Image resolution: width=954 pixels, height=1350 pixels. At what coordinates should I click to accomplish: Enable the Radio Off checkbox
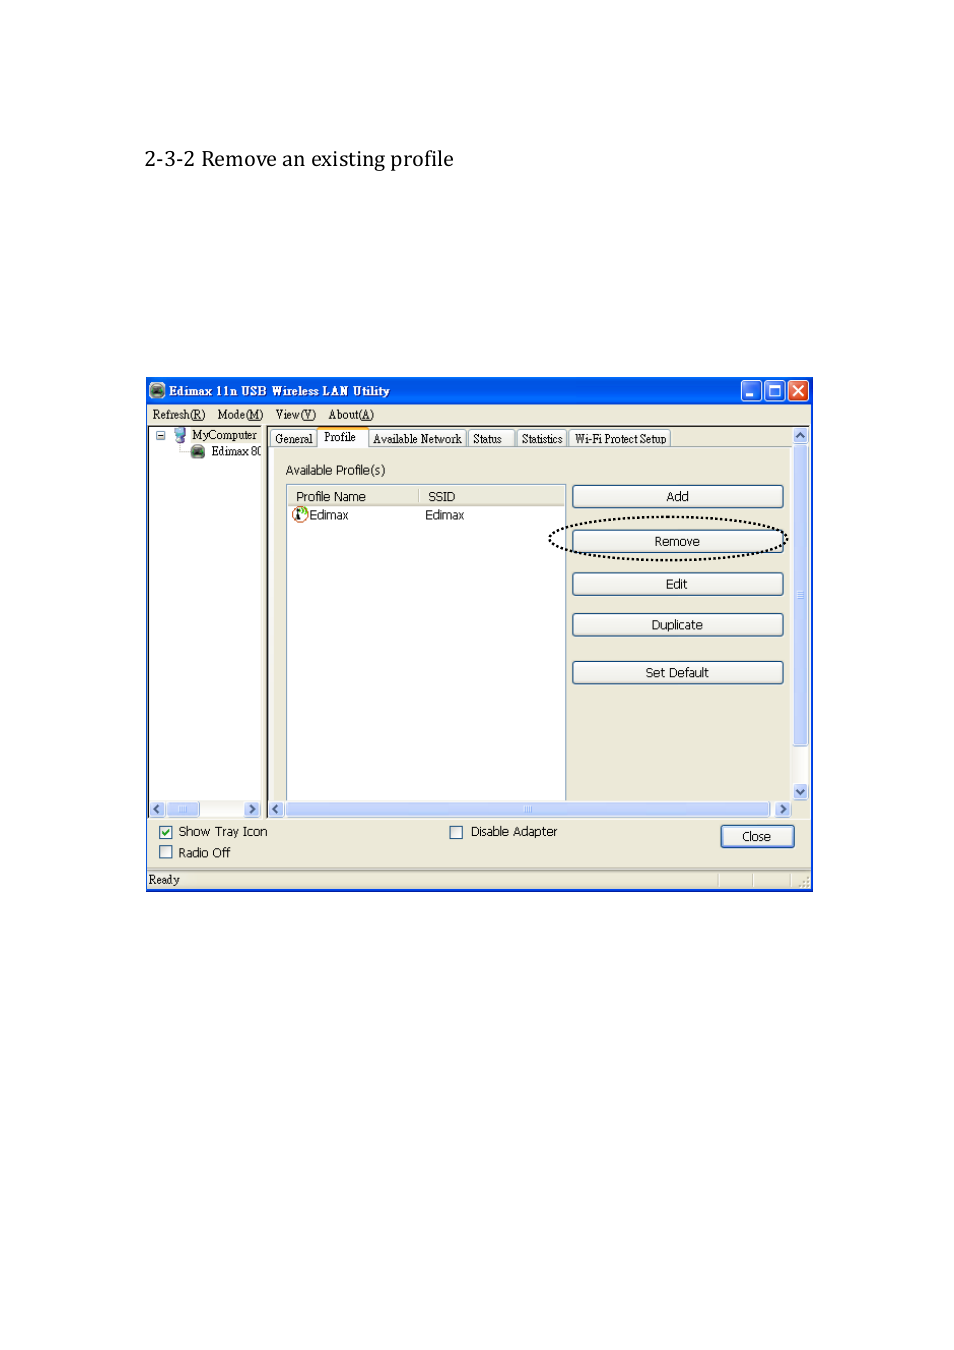pyautogui.click(x=166, y=853)
